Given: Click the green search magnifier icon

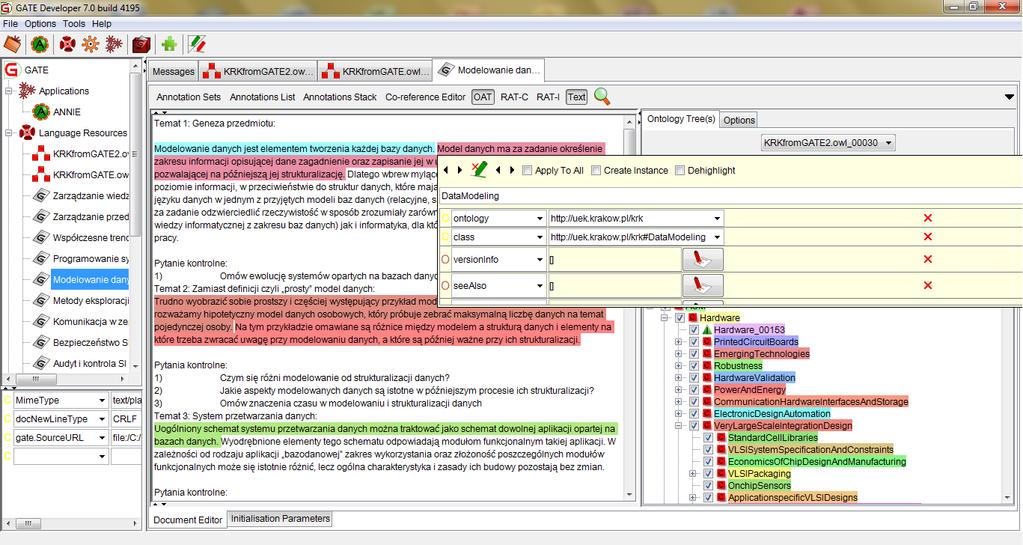Looking at the screenshot, I should point(602,97).
